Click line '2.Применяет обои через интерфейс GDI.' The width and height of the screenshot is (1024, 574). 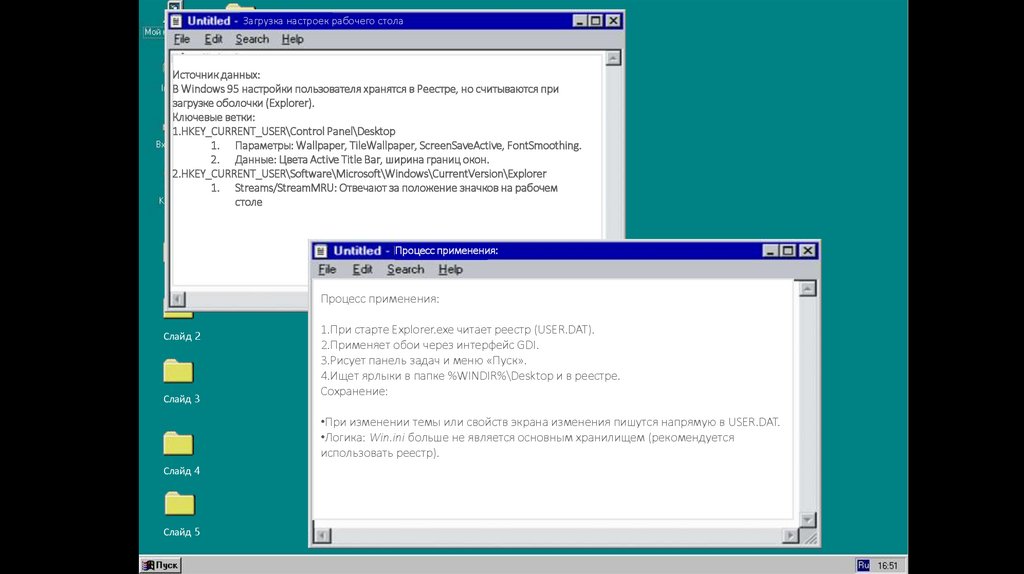pyautogui.click(x=430, y=345)
